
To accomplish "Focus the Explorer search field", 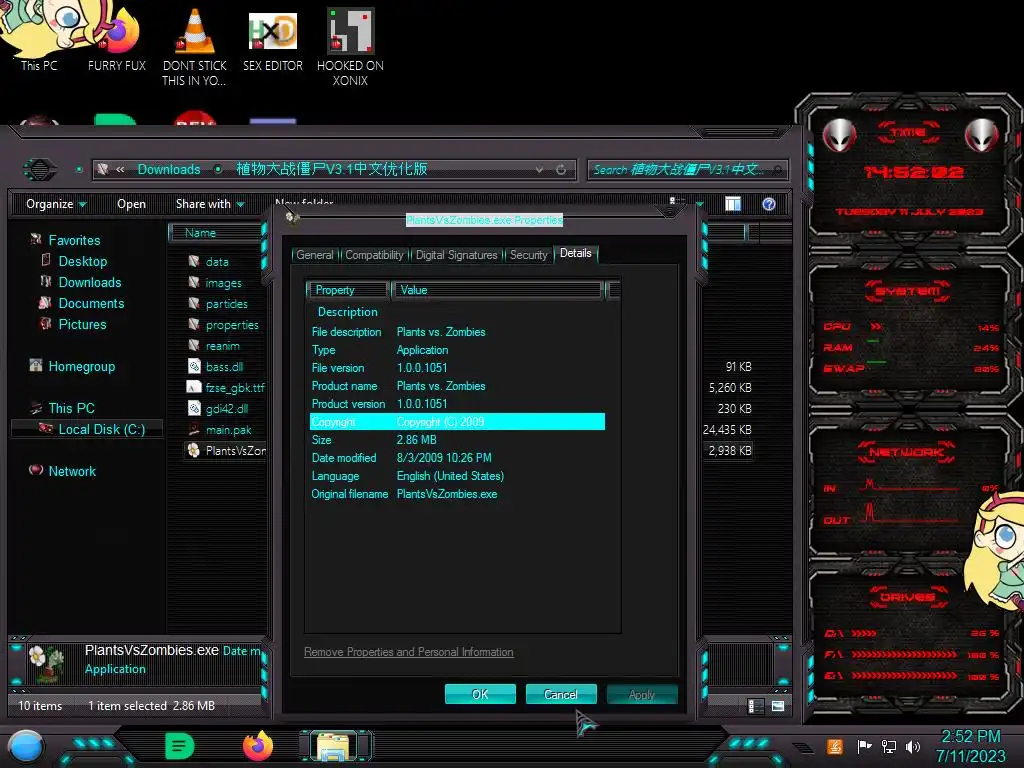I will click(x=688, y=170).
